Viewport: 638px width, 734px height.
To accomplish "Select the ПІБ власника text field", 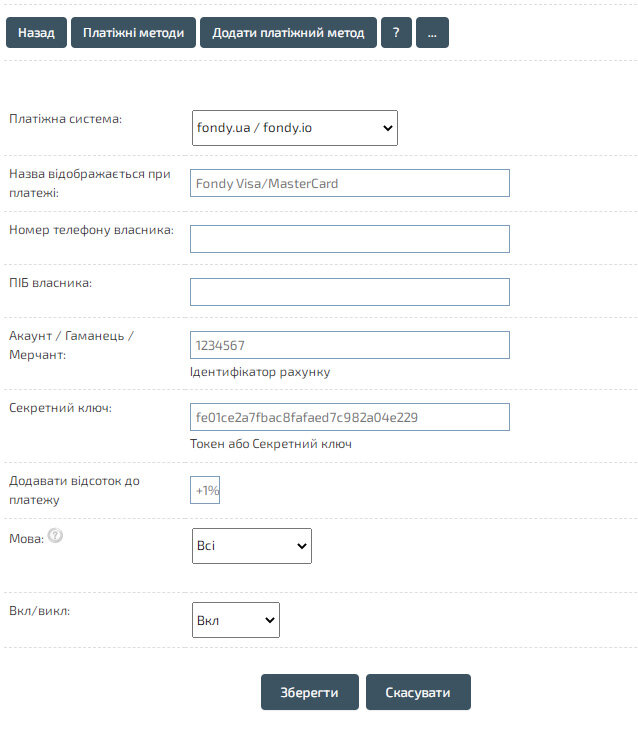I will 349,292.
